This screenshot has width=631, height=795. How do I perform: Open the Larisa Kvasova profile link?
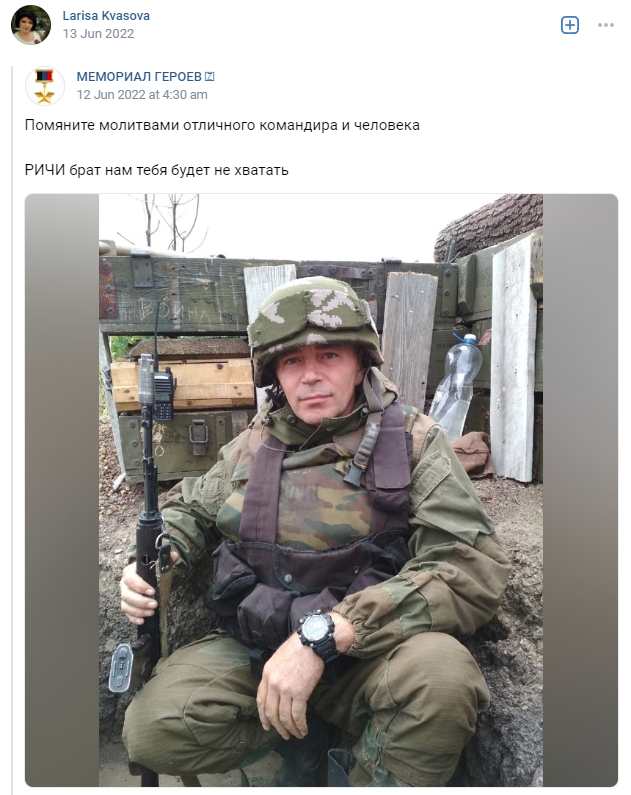click(x=106, y=16)
